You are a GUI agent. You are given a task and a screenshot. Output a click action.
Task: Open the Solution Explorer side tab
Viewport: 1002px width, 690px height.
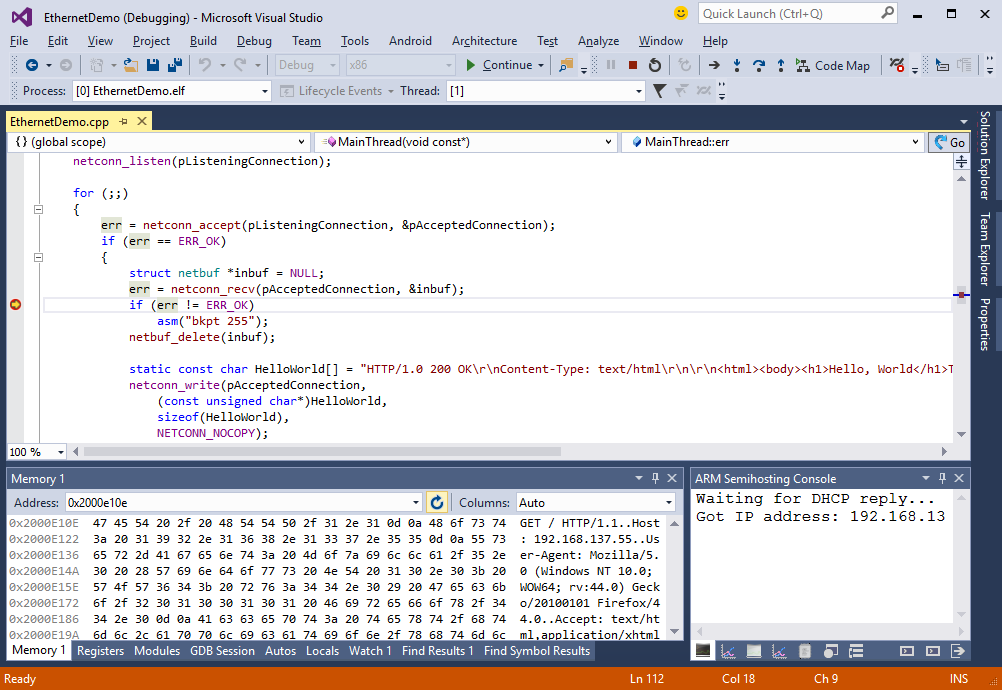tap(985, 155)
